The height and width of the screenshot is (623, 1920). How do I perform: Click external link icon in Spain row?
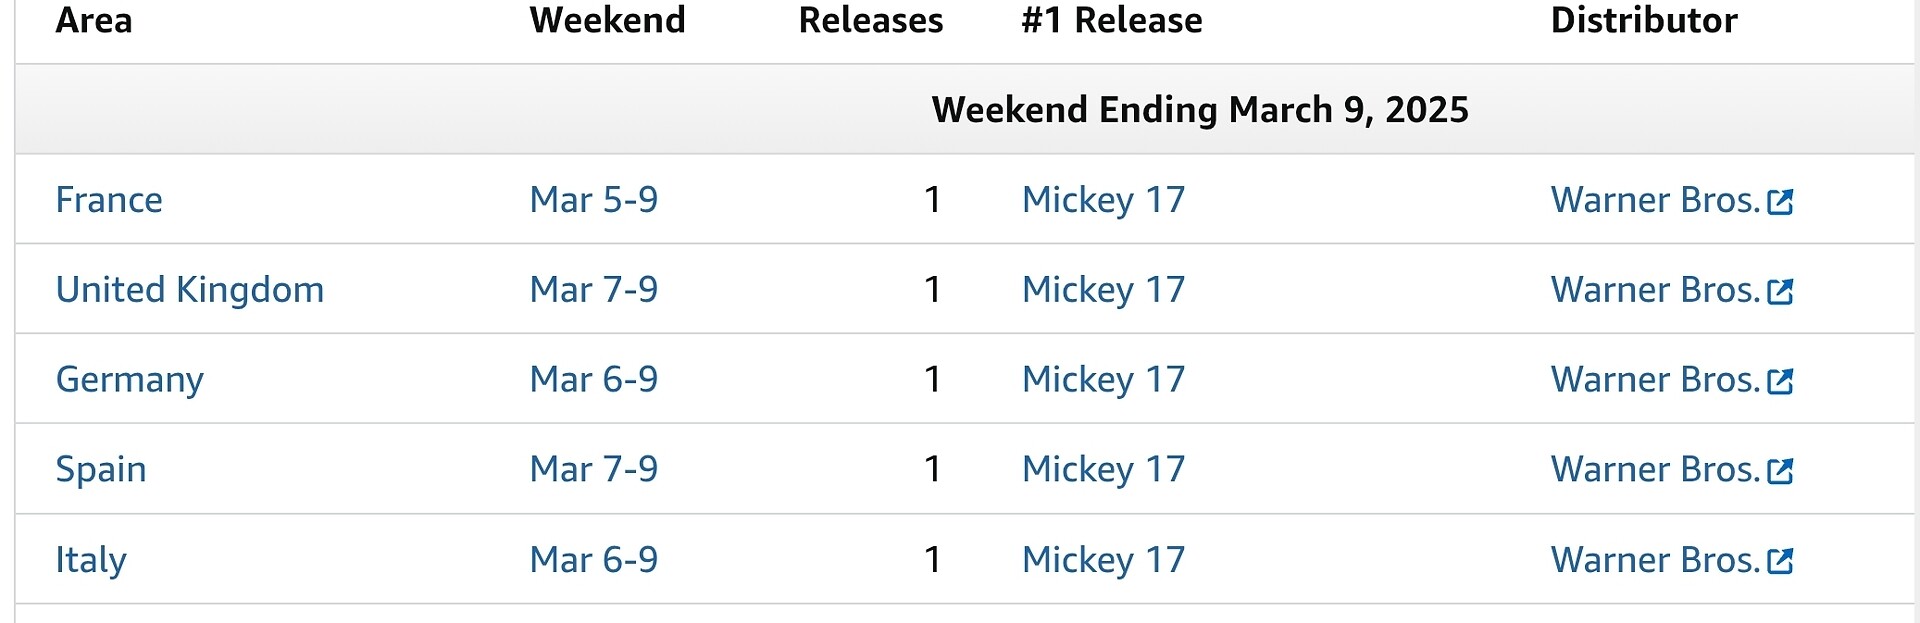pyautogui.click(x=1780, y=471)
